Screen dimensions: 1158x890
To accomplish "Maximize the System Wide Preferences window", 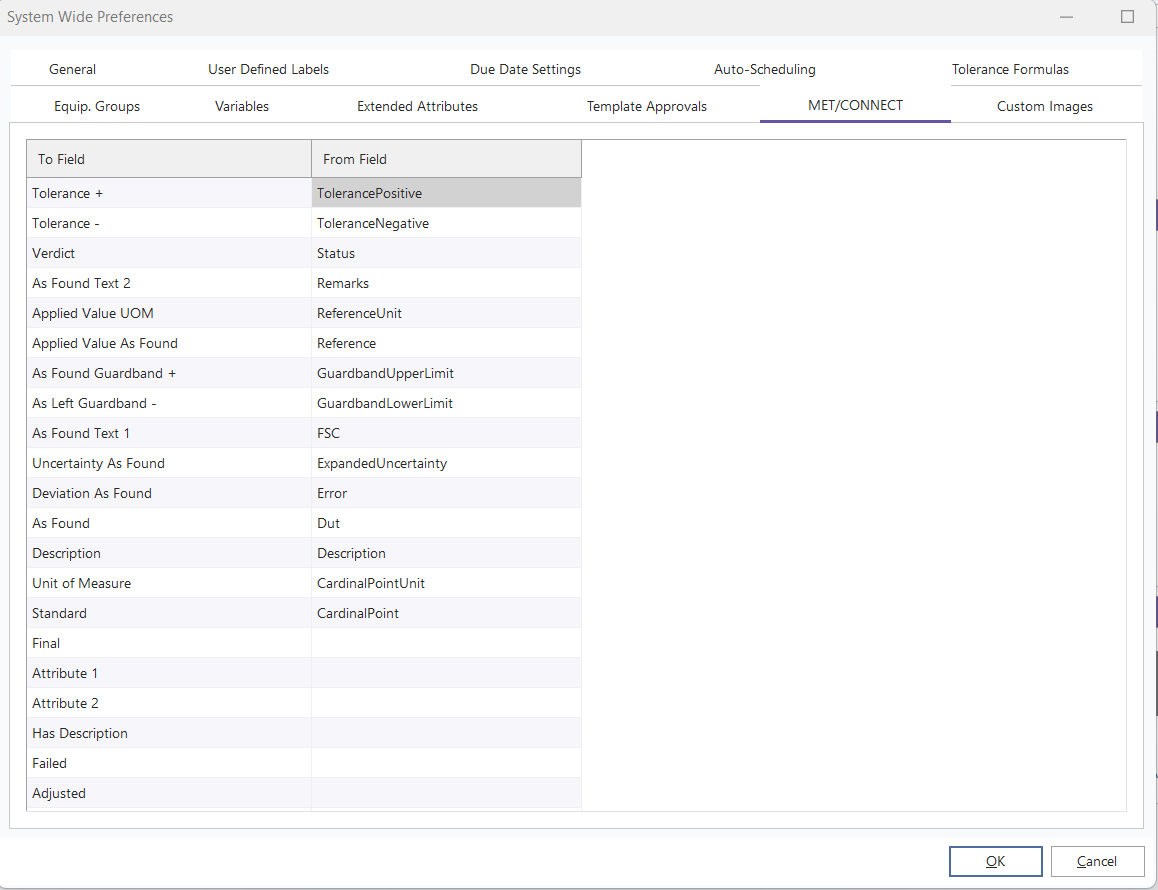I will pyautogui.click(x=1127, y=17).
